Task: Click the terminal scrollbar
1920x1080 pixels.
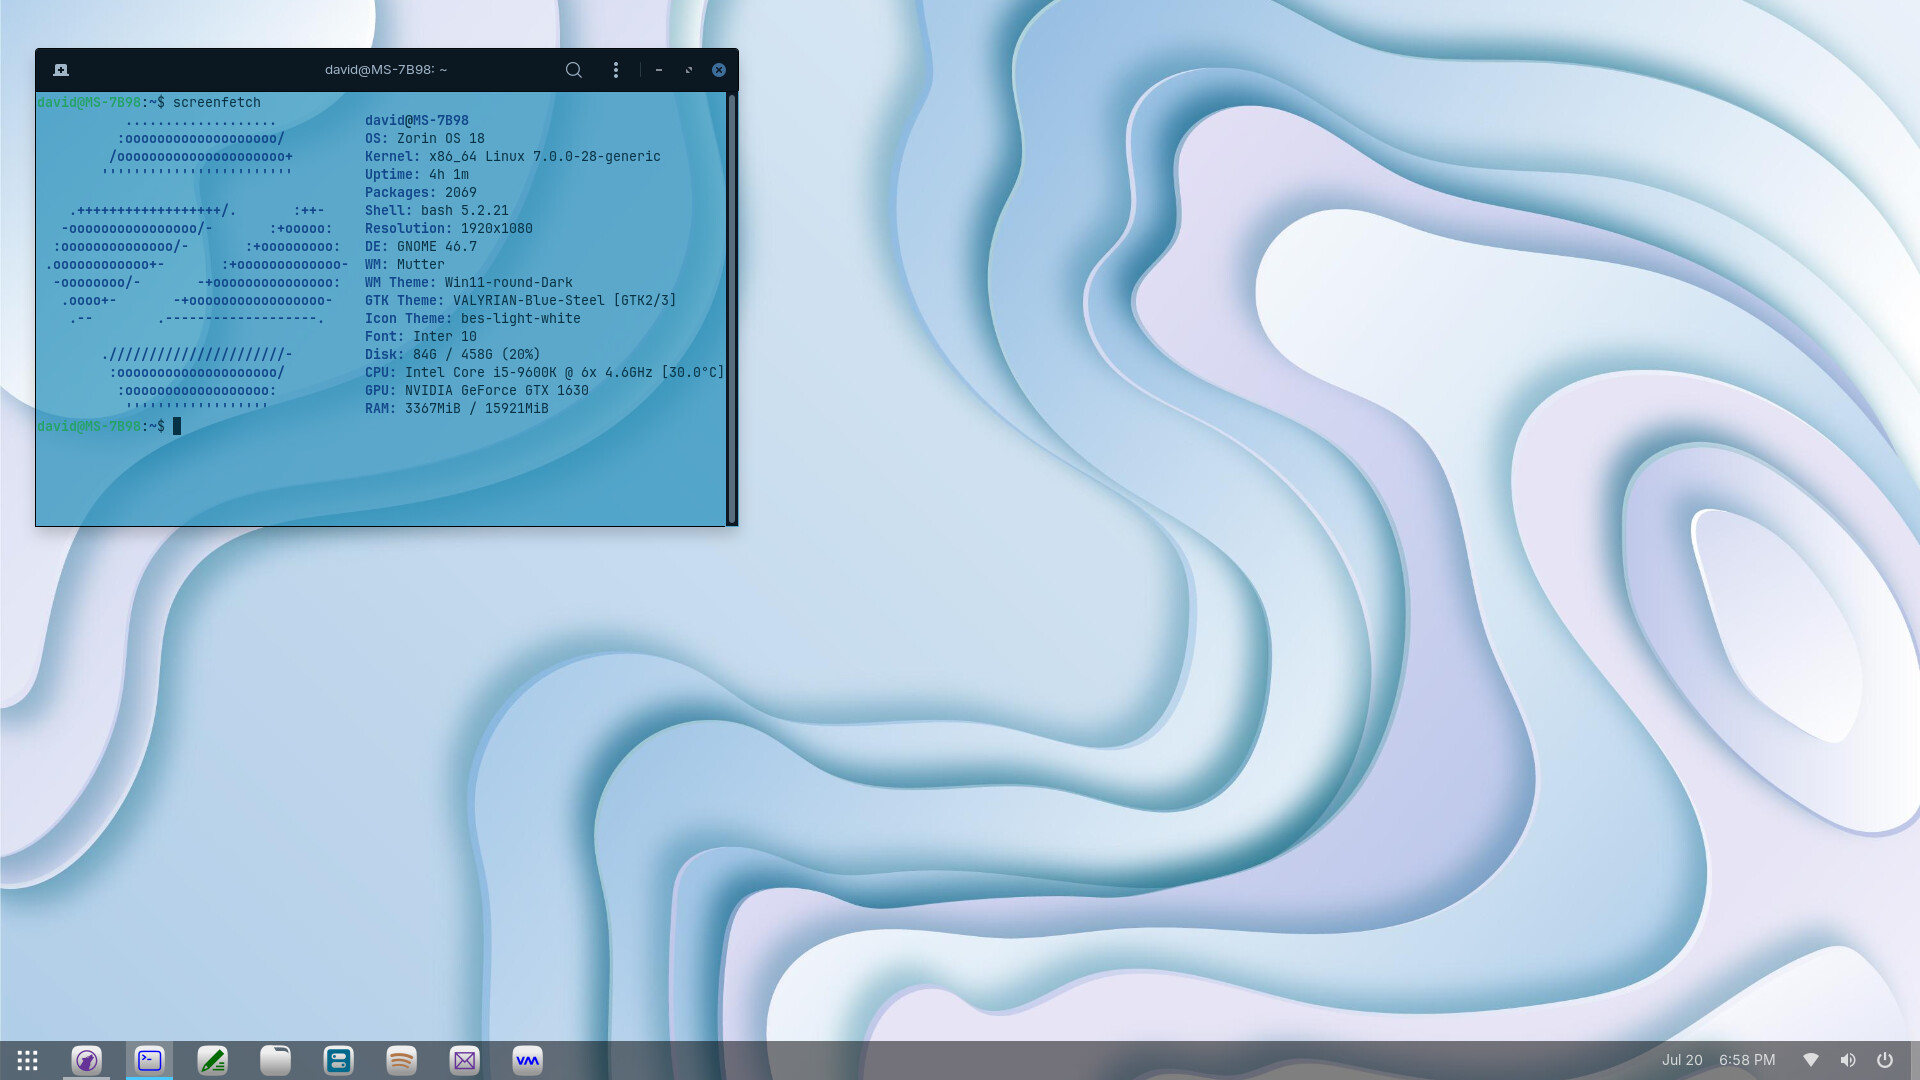Action: click(732, 308)
